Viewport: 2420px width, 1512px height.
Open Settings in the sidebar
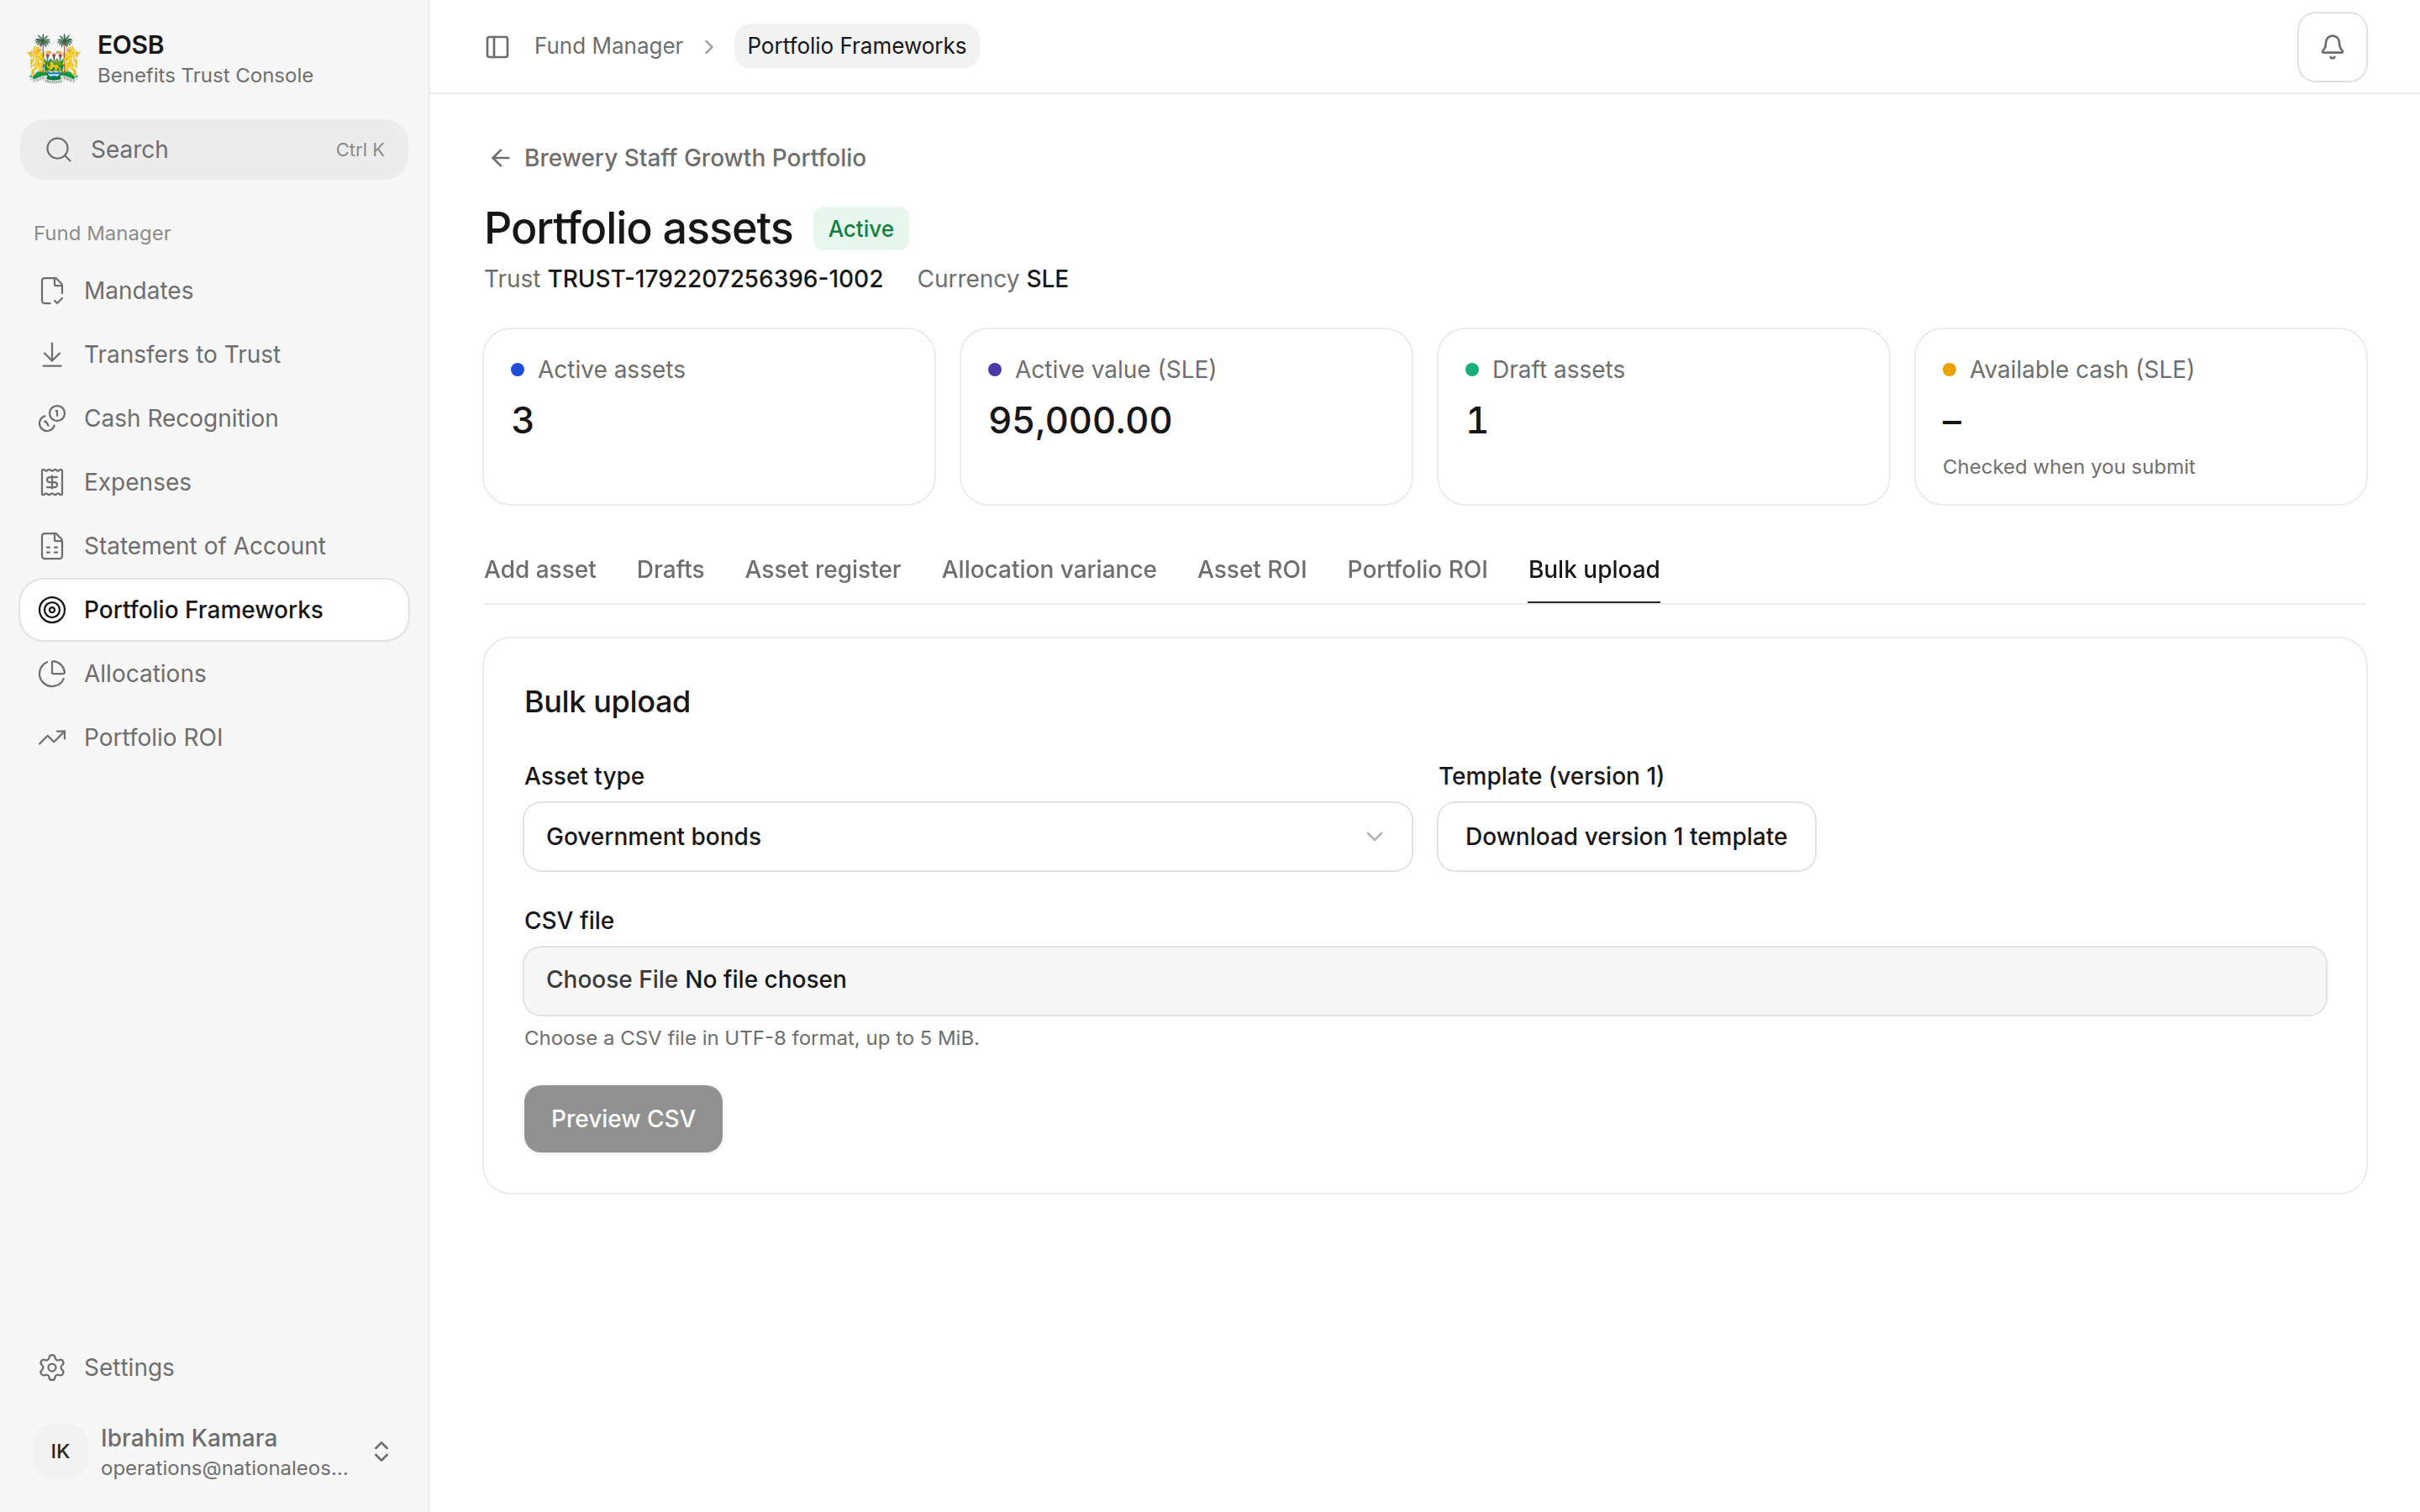[214, 1367]
